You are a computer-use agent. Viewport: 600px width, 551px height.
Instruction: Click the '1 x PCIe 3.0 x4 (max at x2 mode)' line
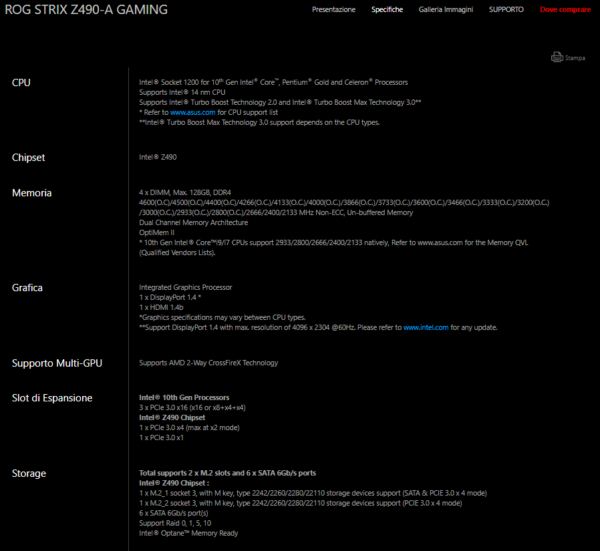(x=189, y=427)
